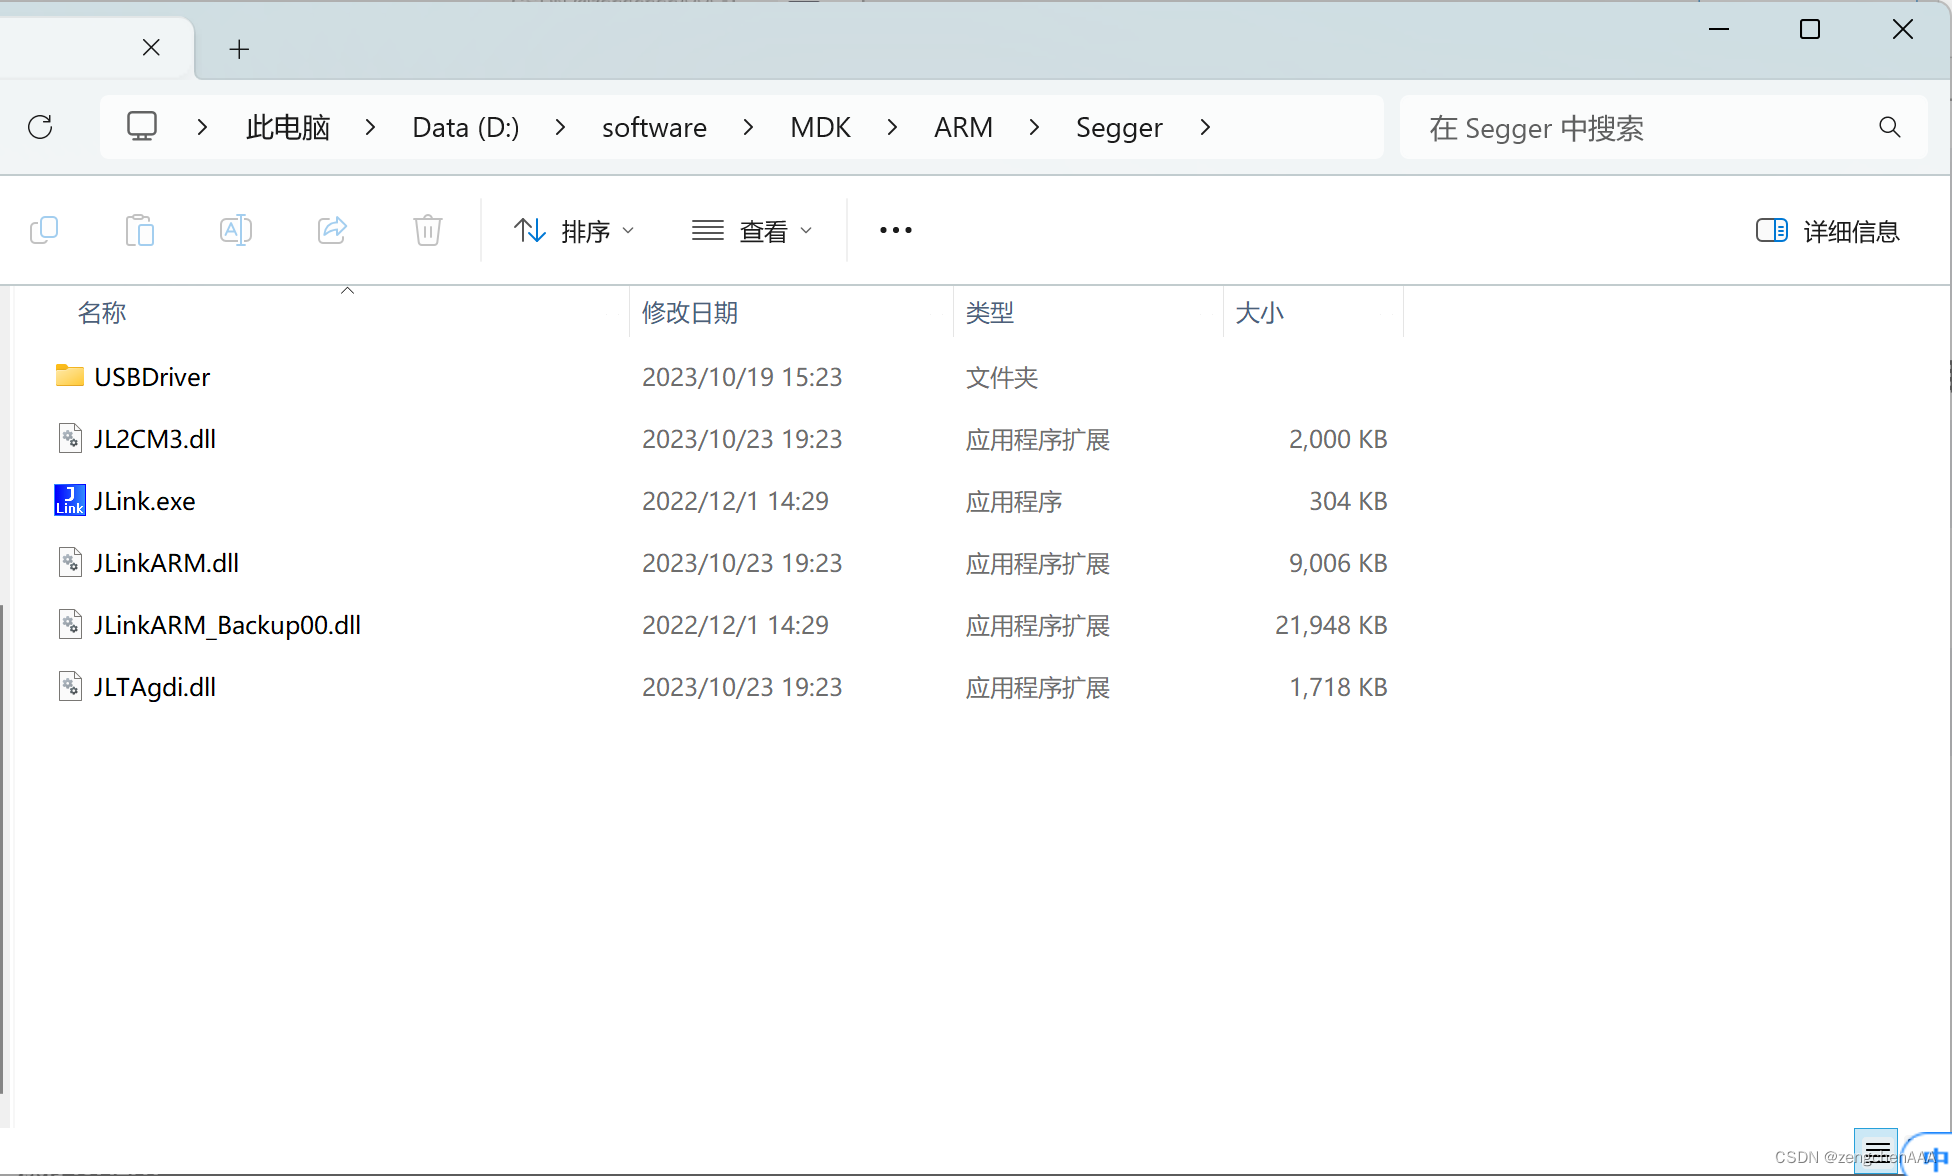Click the 2023/10/19 15:23 date cell
Image resolution: width=1952 pixels, height=1176 pixels.
coord(742,377)
